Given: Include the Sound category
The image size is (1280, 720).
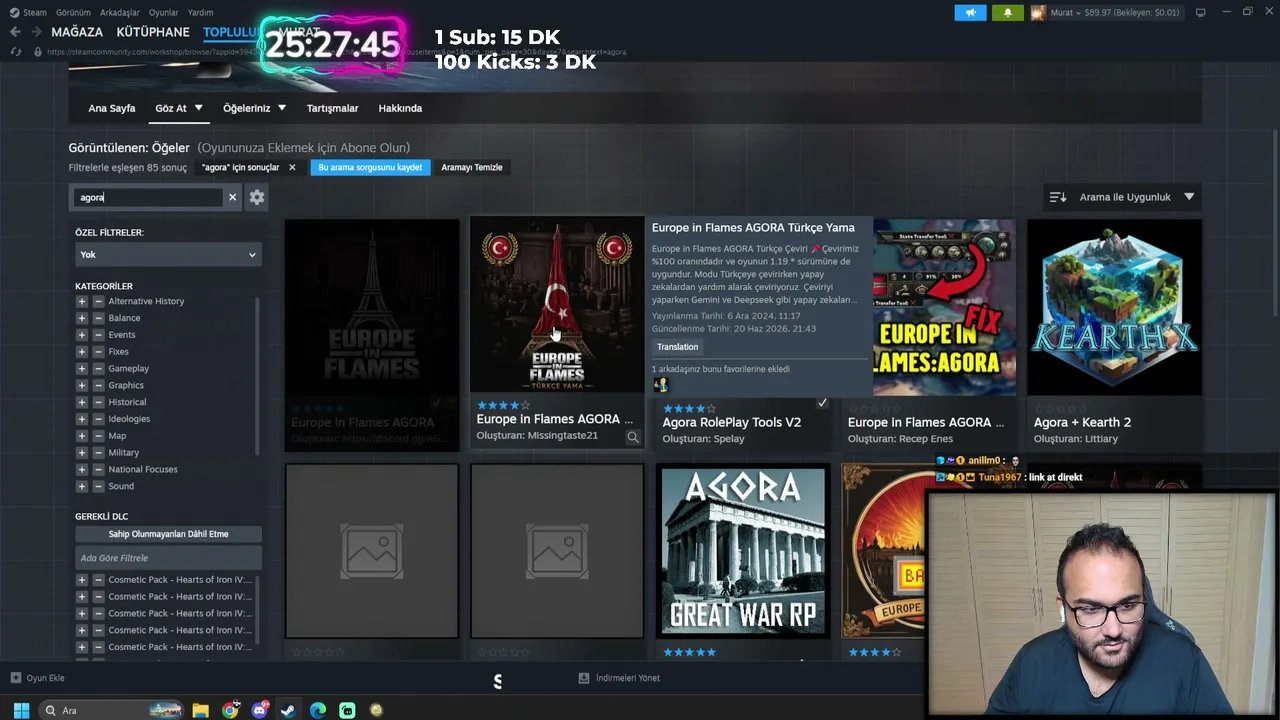Looking at the screenshot, I should 82,486.
